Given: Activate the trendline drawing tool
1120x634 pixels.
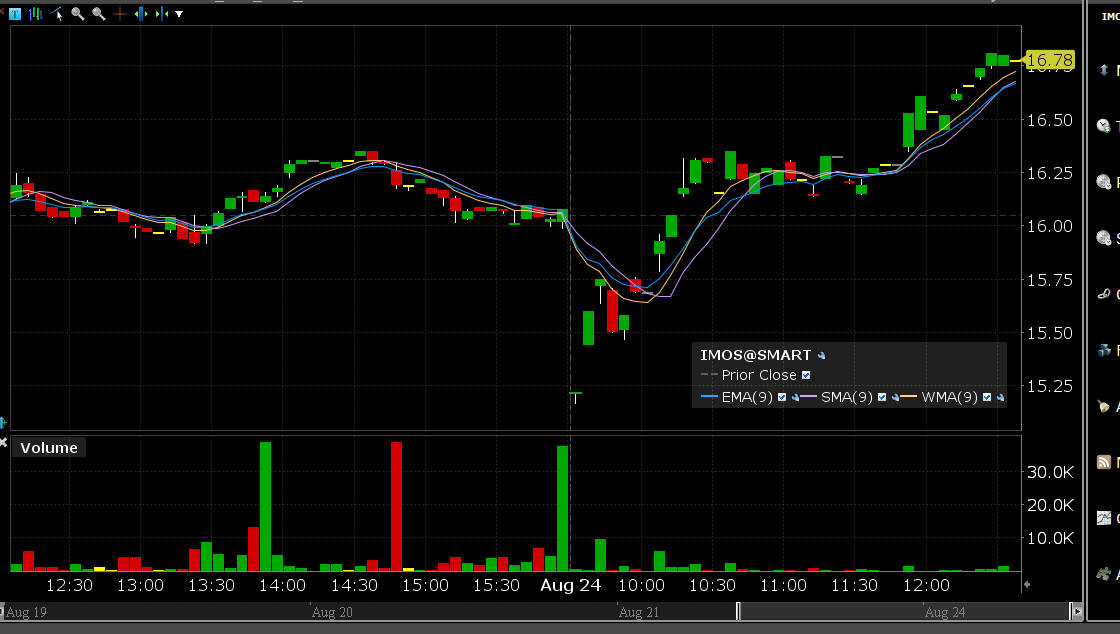Looking at the screenshot, I should click(x=58, y=14).
